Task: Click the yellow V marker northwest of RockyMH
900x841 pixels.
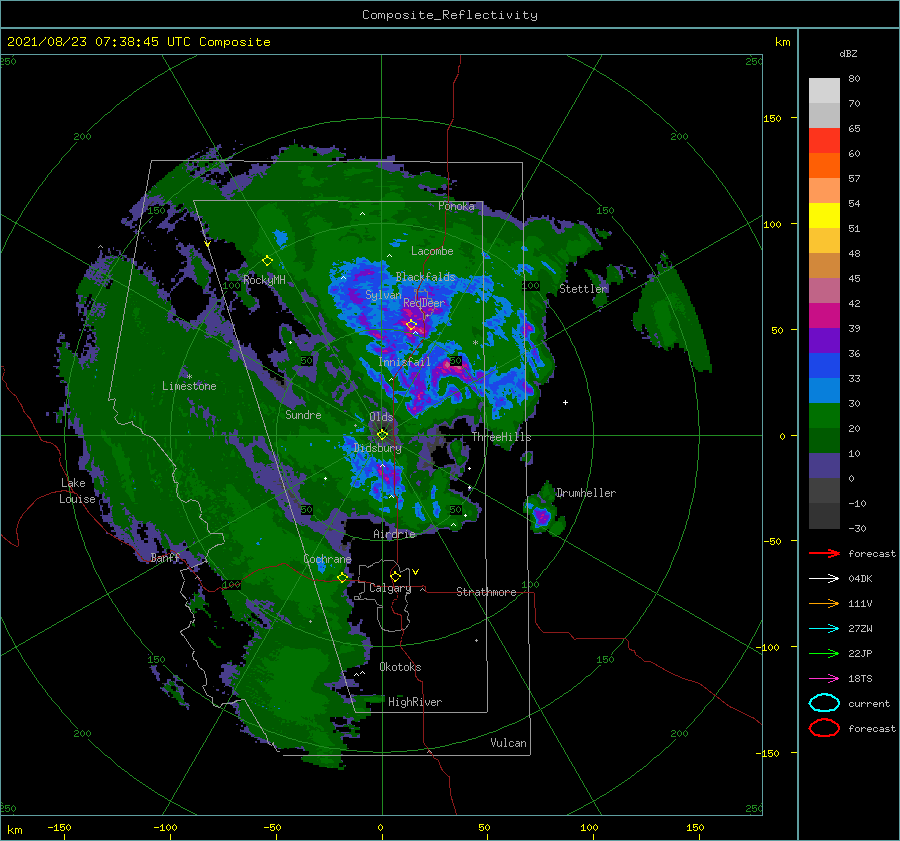Action: click(x=207, y=245)
